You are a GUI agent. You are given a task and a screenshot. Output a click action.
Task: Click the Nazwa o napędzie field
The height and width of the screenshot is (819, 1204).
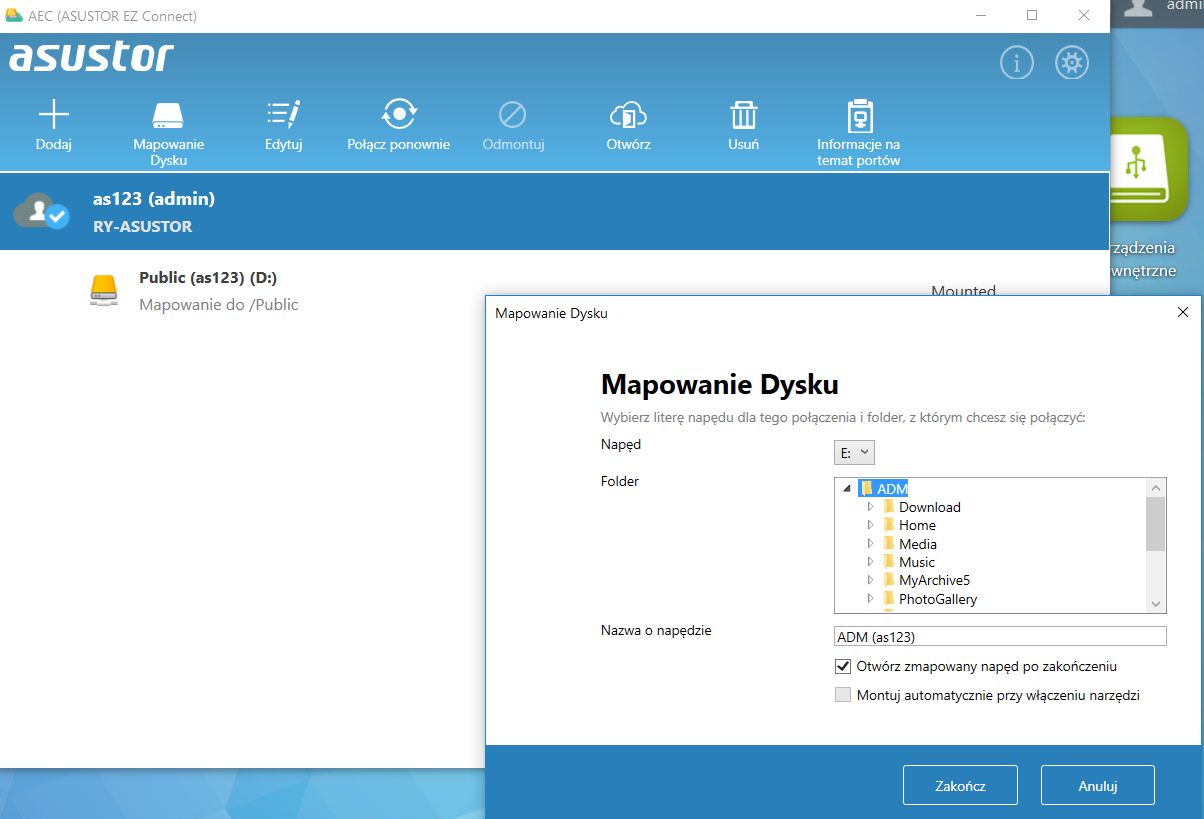(1000, 636)
